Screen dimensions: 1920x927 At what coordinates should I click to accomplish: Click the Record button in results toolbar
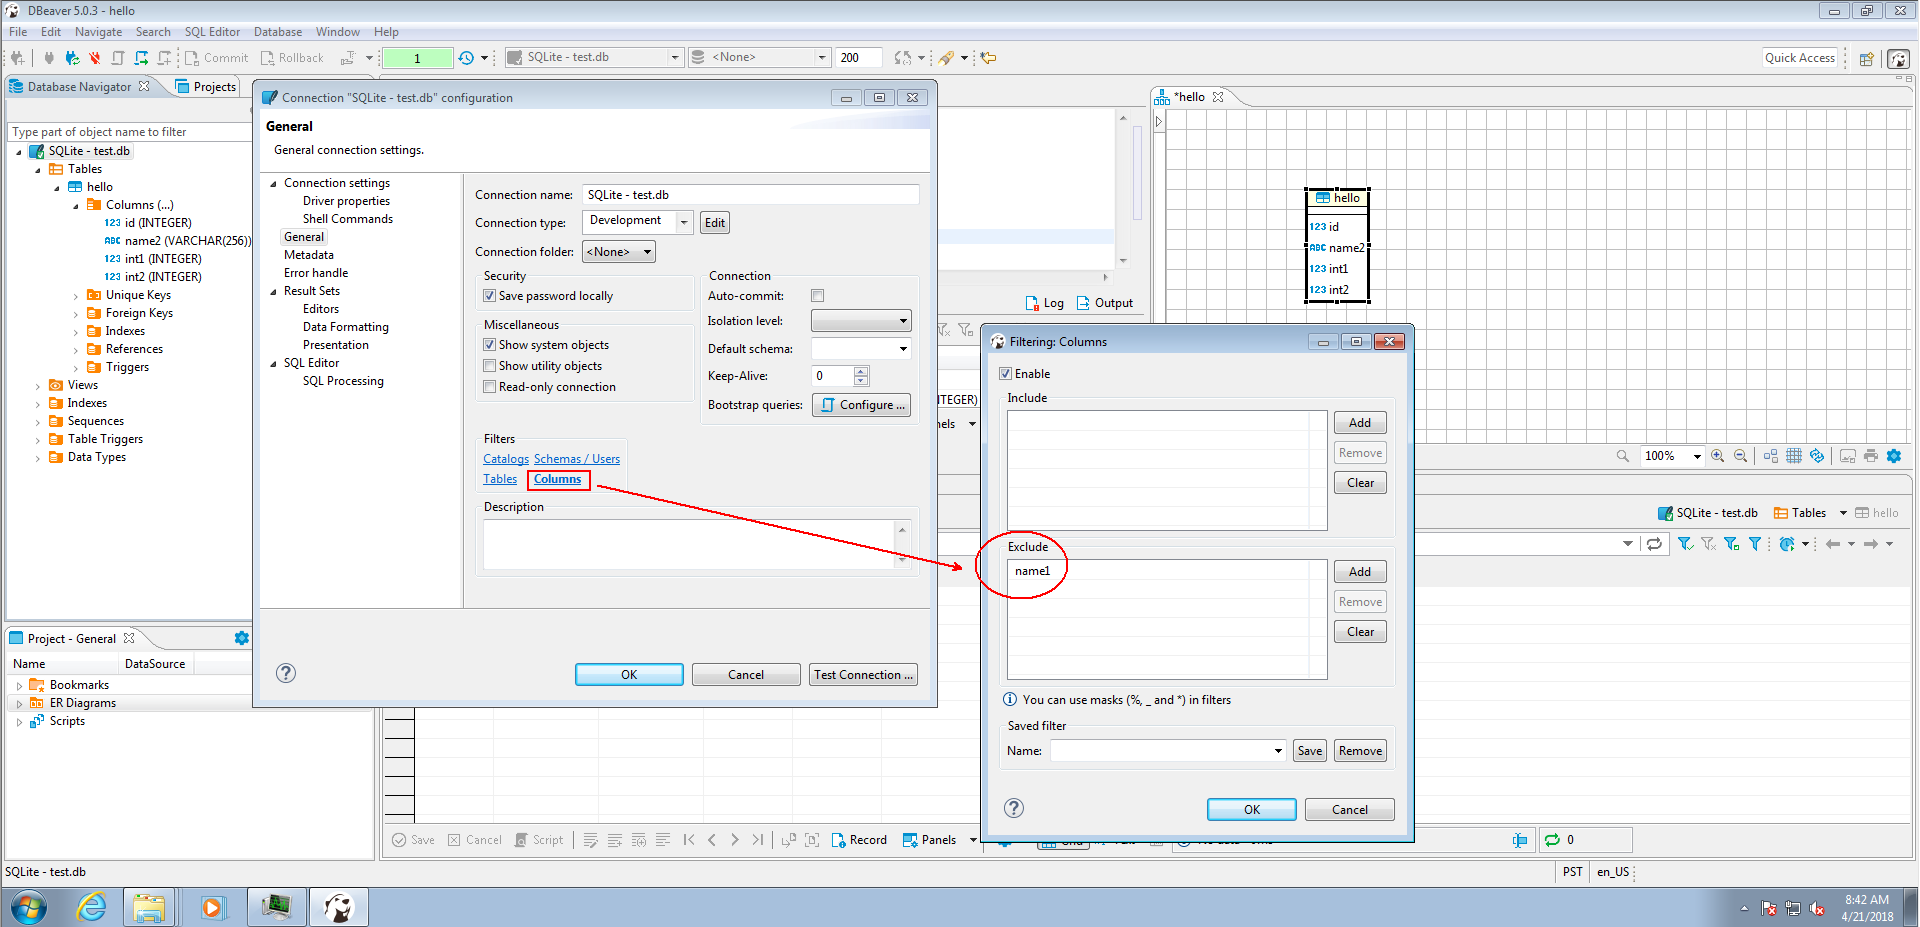pyautogui.click(x=859, y=840)
